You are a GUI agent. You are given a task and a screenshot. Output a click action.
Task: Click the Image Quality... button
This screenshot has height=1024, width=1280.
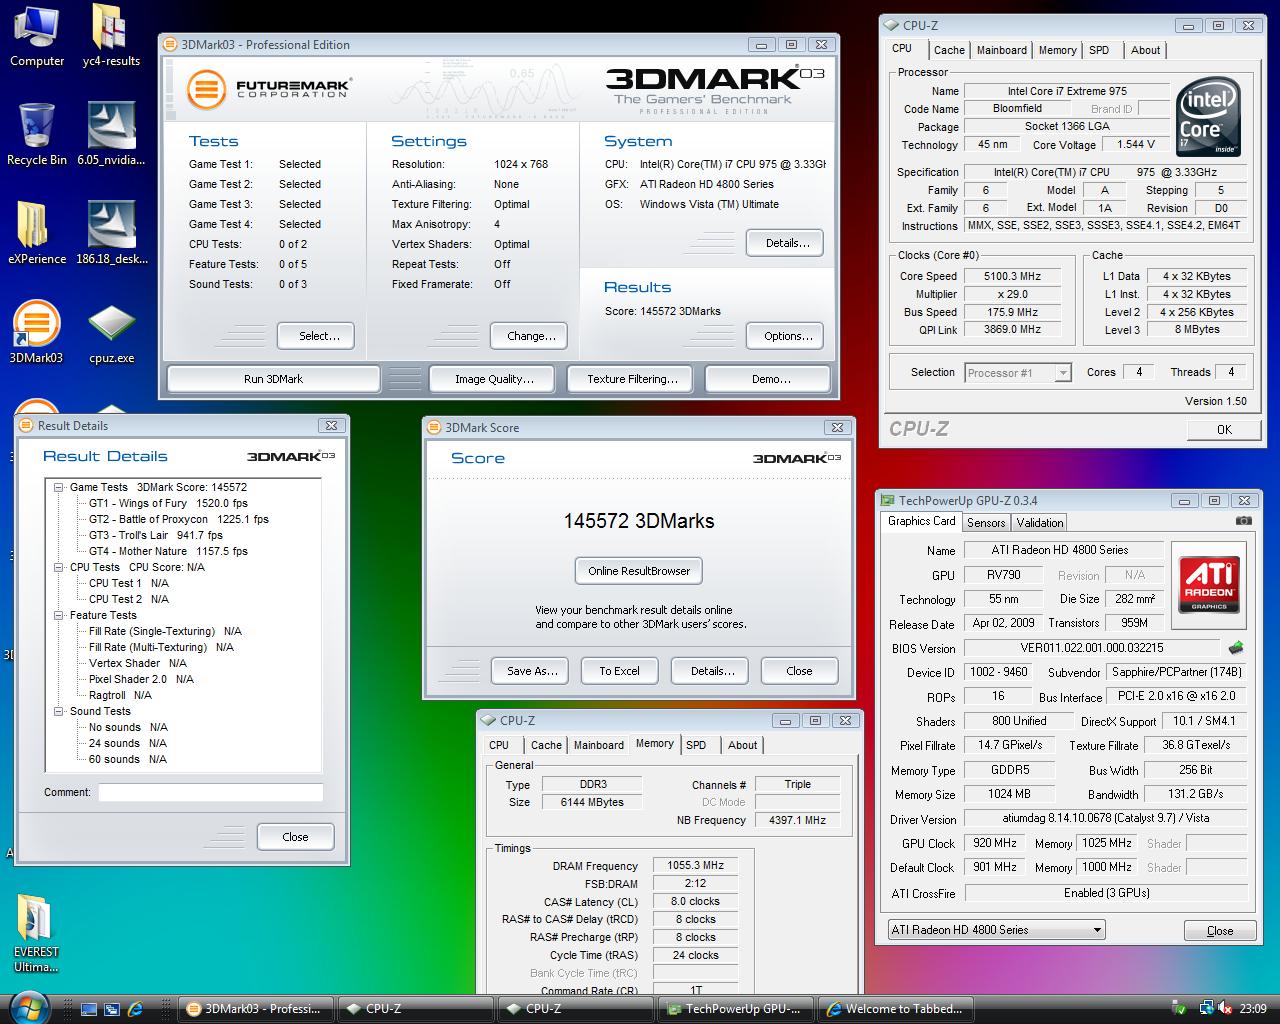click(x=494, y=379)
